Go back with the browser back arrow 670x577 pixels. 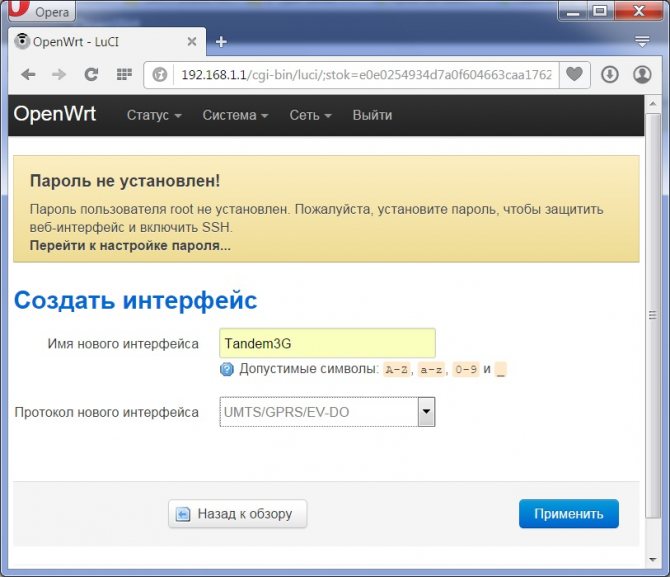(x=28, y=75)
